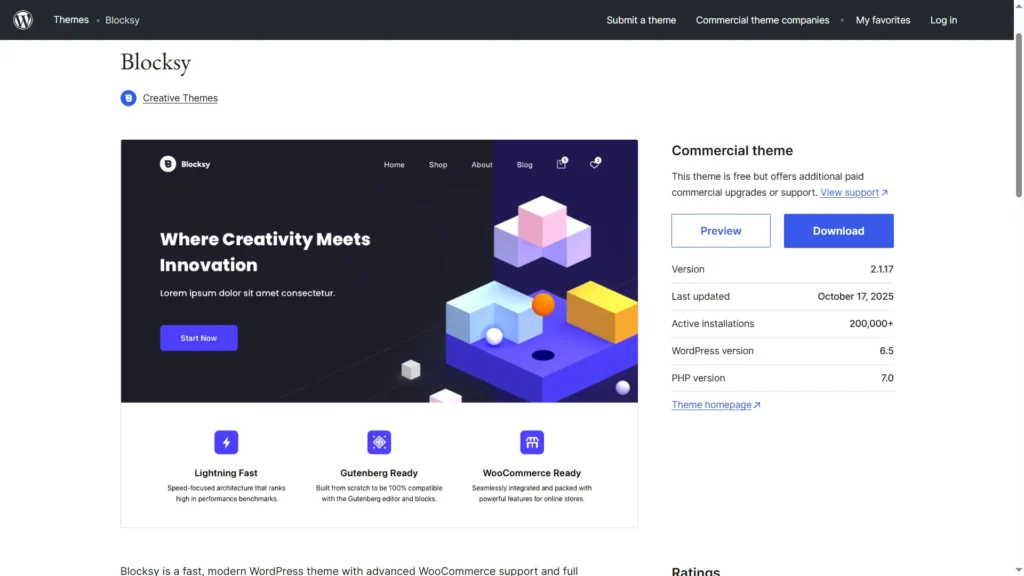1024x576 pixels.
Task: Go to My favorites
Action: (882, 20)
